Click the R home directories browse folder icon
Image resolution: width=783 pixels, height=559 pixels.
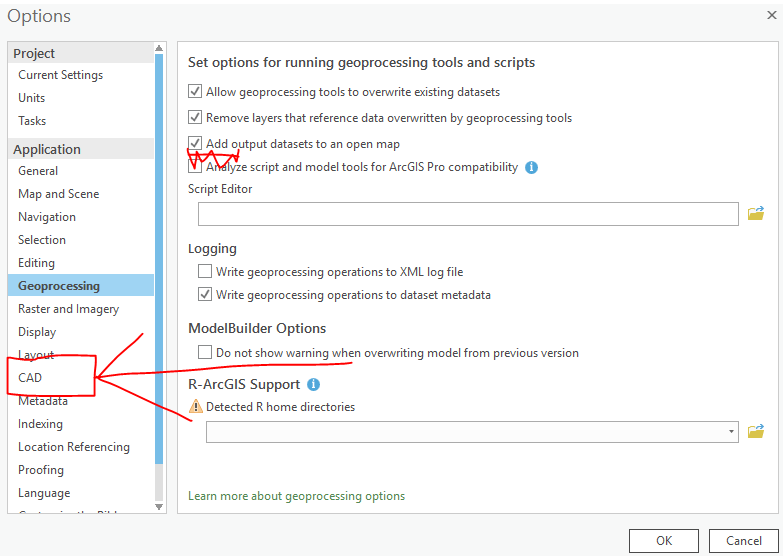[x=756, y=431]
